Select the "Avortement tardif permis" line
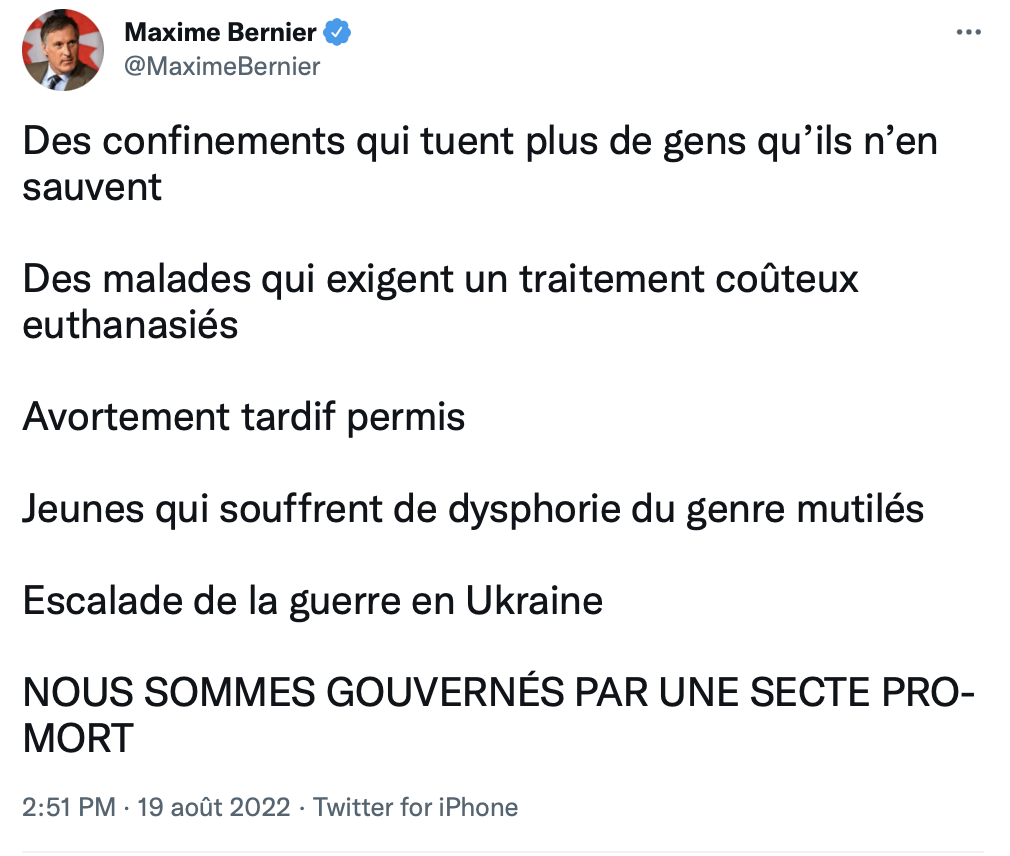This screenshot has width=1010, height=856. pos(243,417)
